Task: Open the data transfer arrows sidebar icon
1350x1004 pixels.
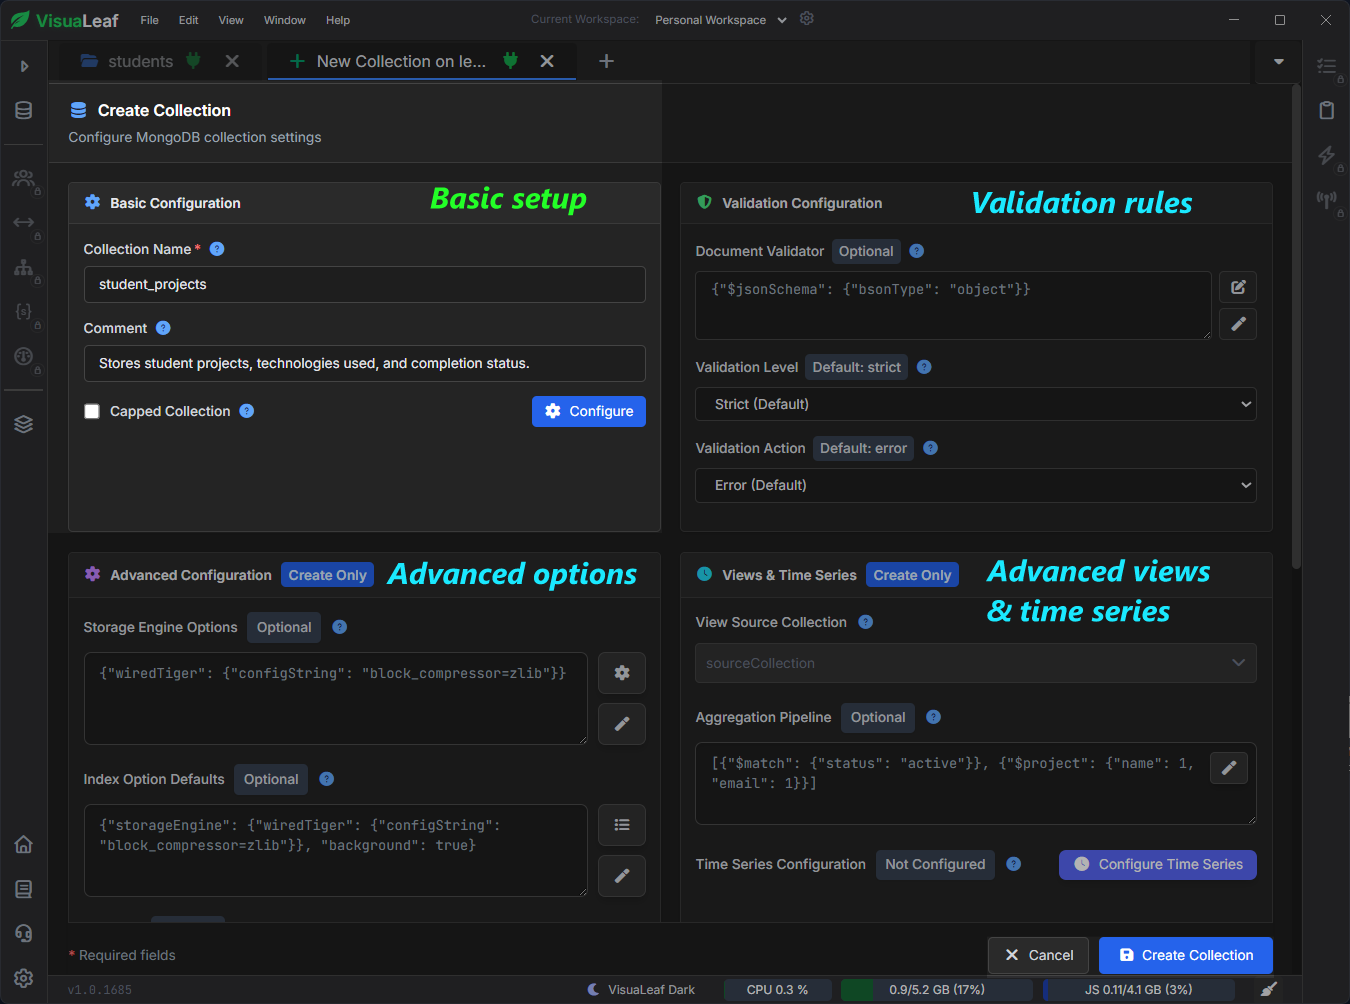Action: [x=24, y=223]
